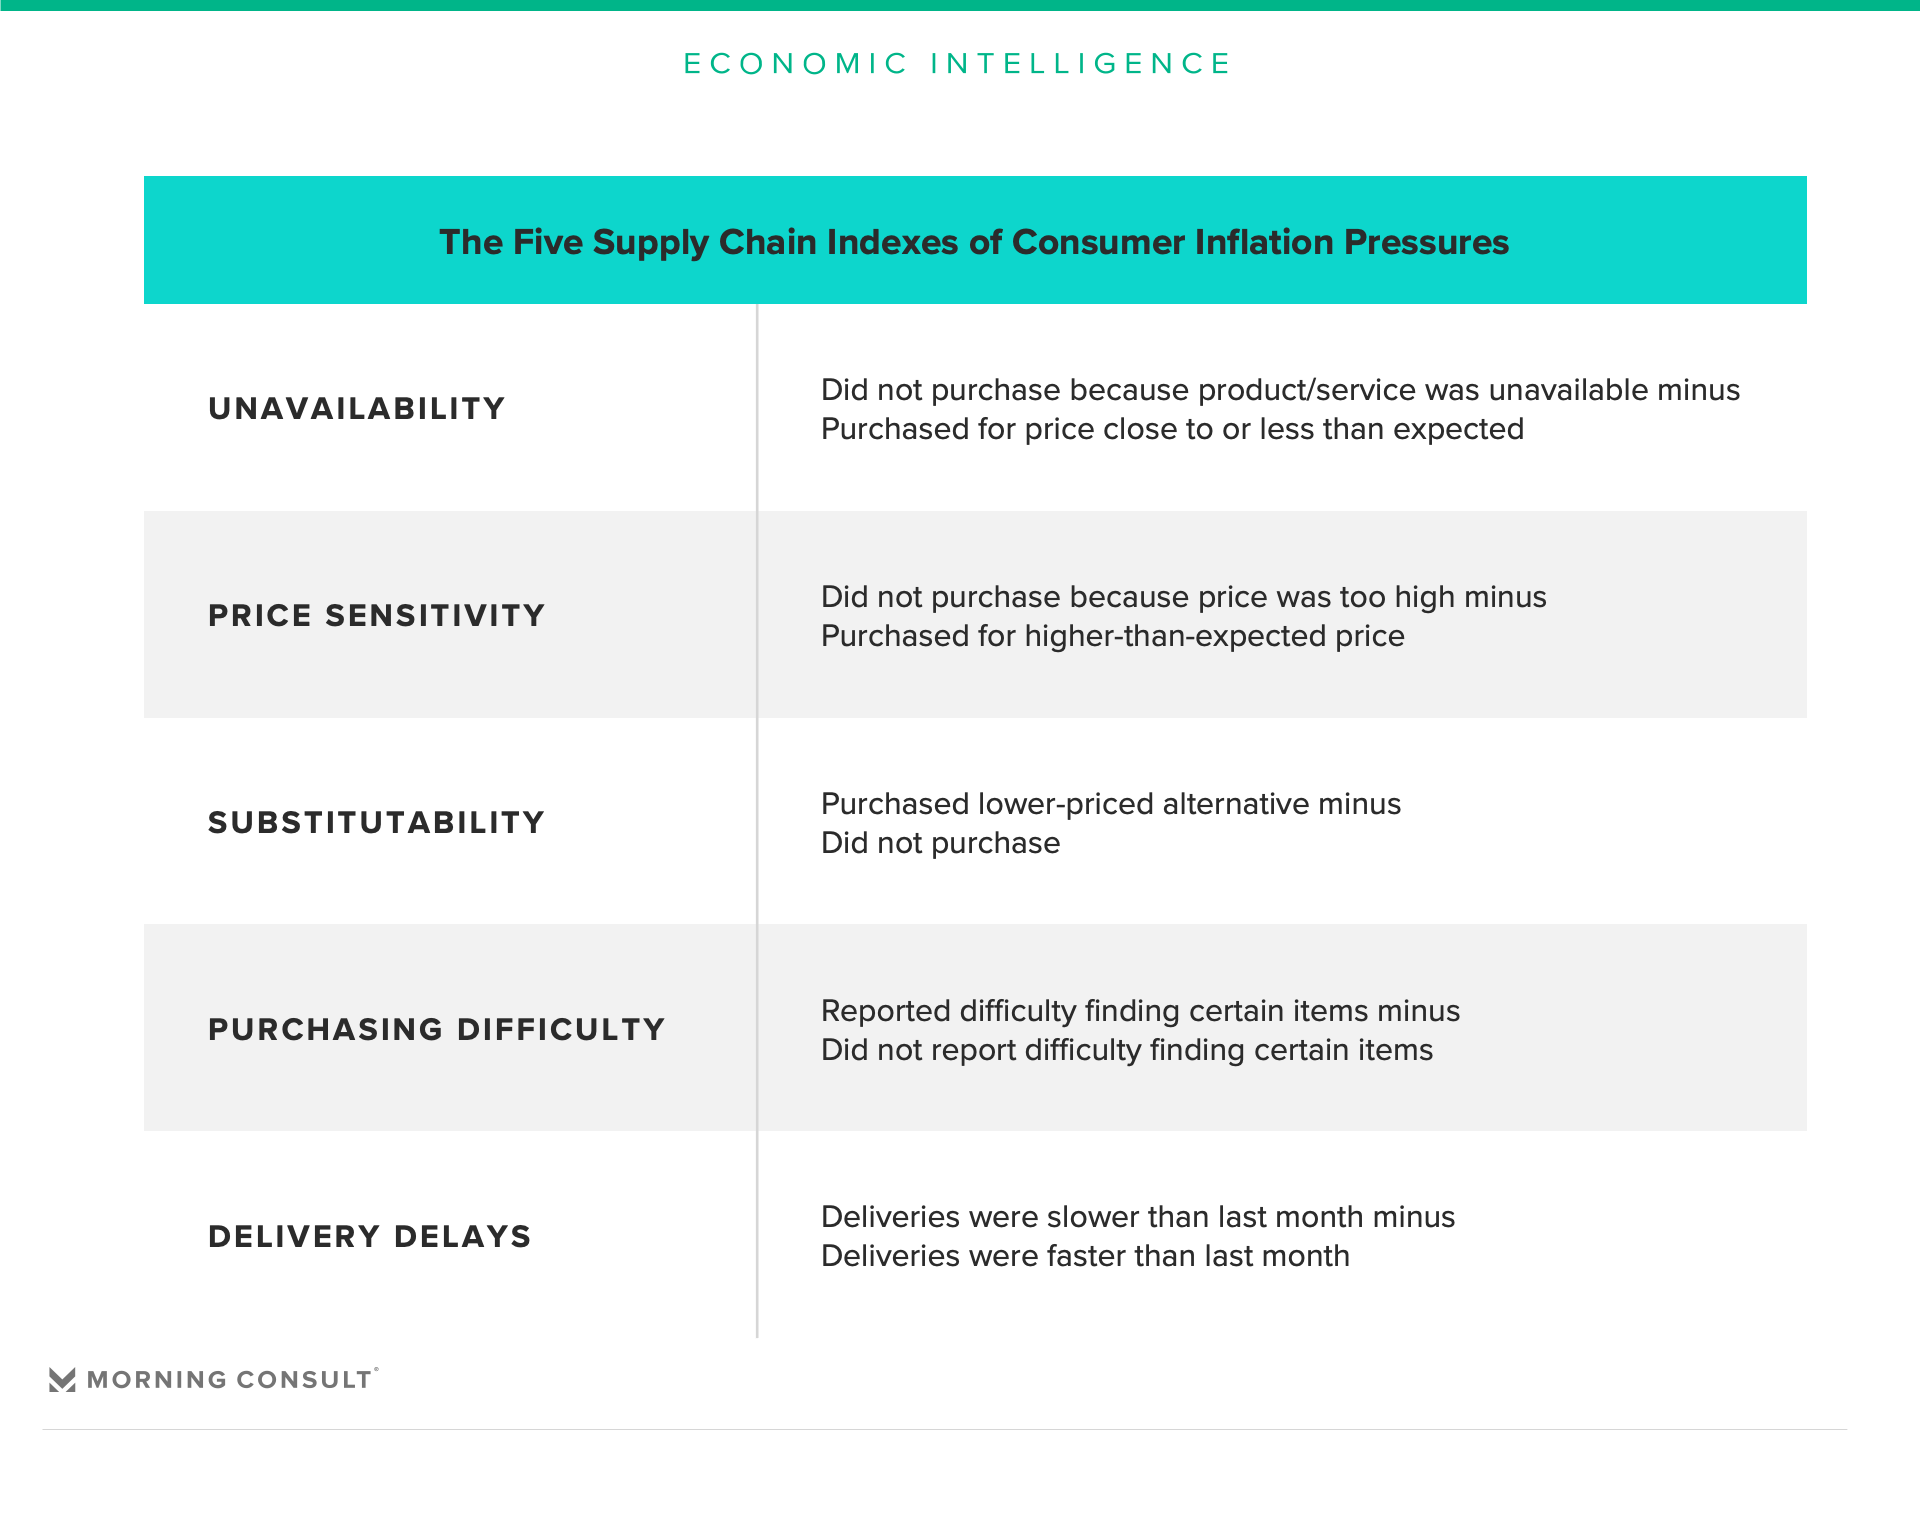The width and height of the screenshot is (1920, 1536).
Task: Click the Did not purchase line under Substitutability
Action: click(940, 843)
